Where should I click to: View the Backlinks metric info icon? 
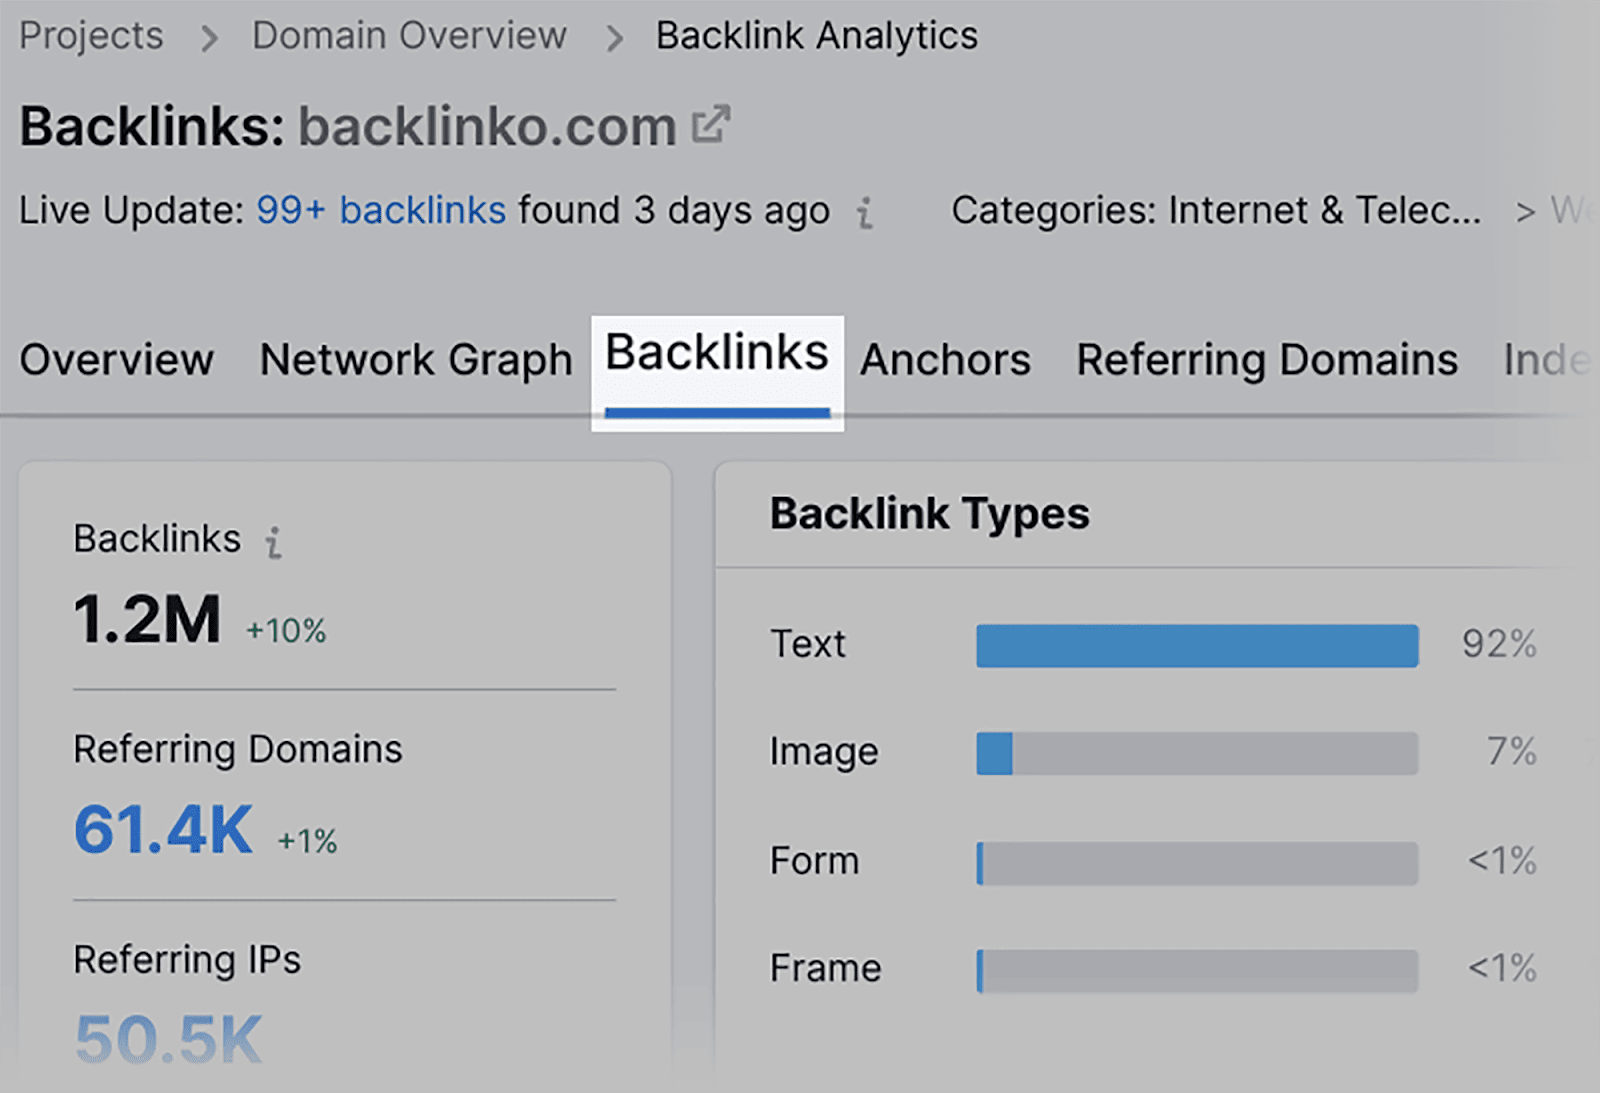click(275, 541)
